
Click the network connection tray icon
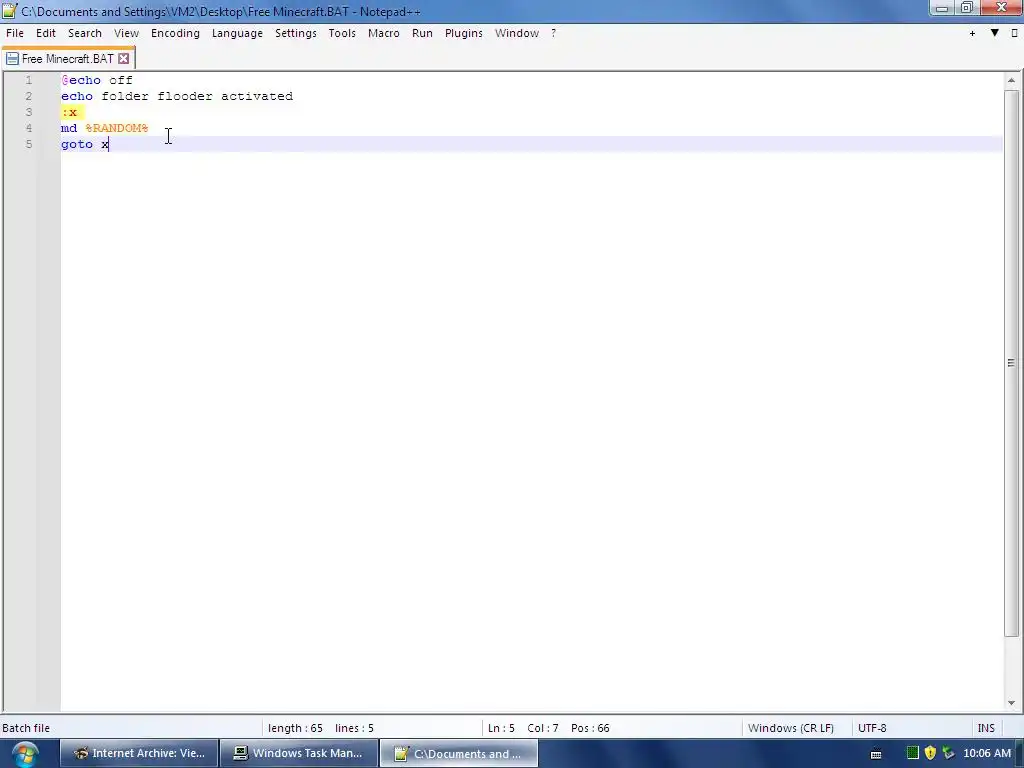point(948,753)
